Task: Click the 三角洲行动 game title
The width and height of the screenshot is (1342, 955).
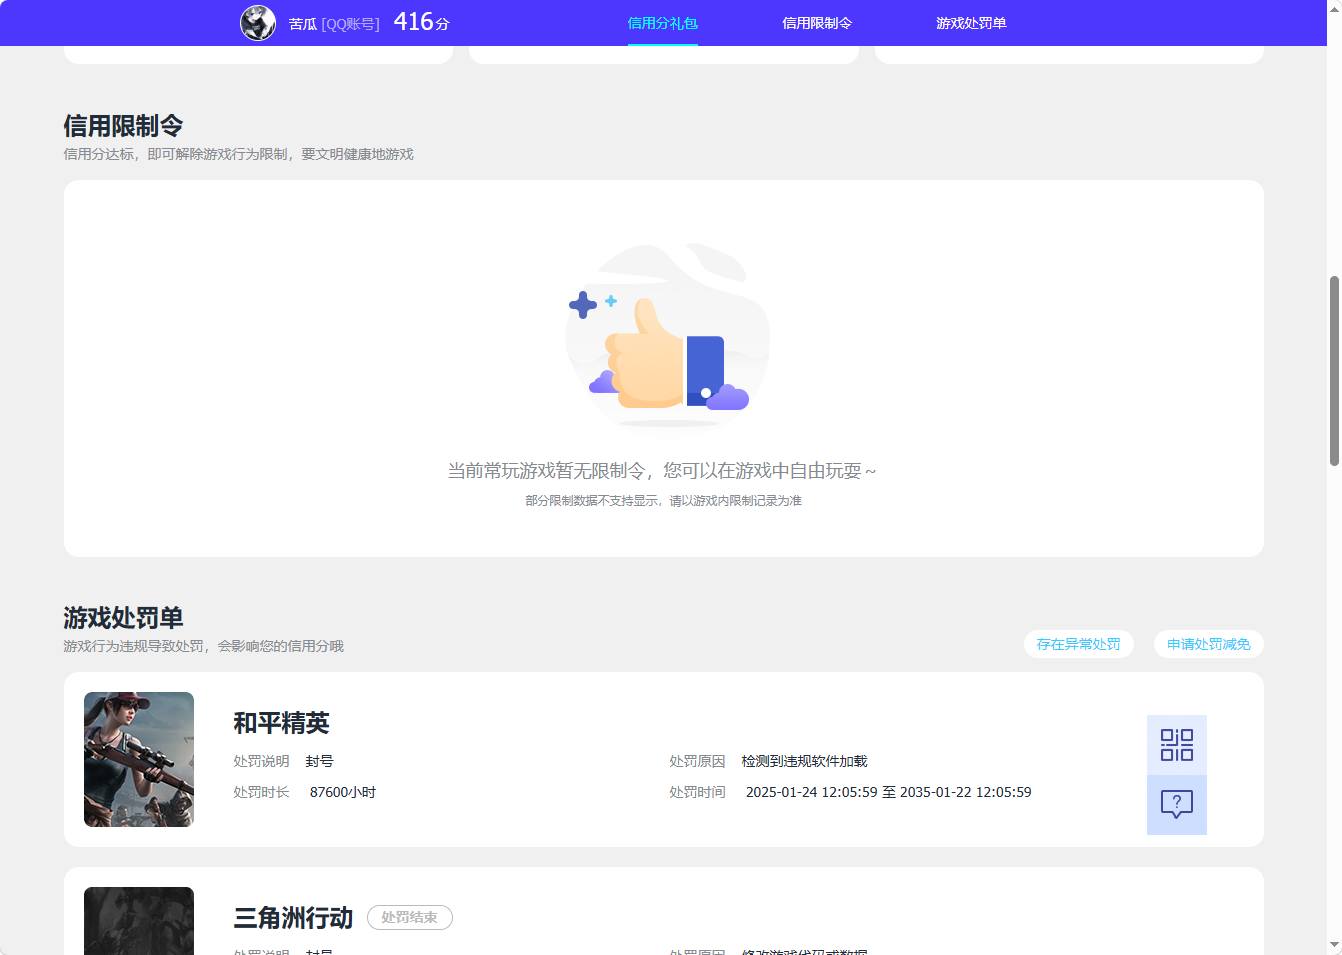Action: tap(293, 918)
